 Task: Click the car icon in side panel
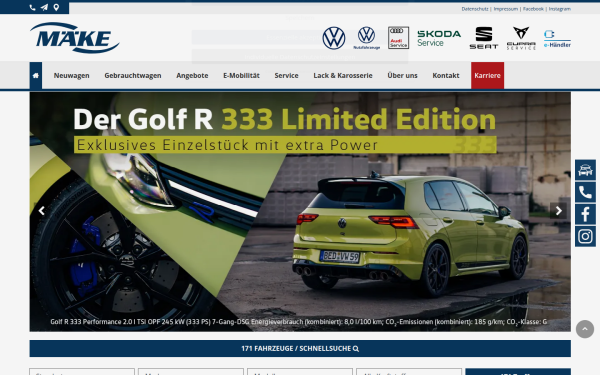coord(585,170)
